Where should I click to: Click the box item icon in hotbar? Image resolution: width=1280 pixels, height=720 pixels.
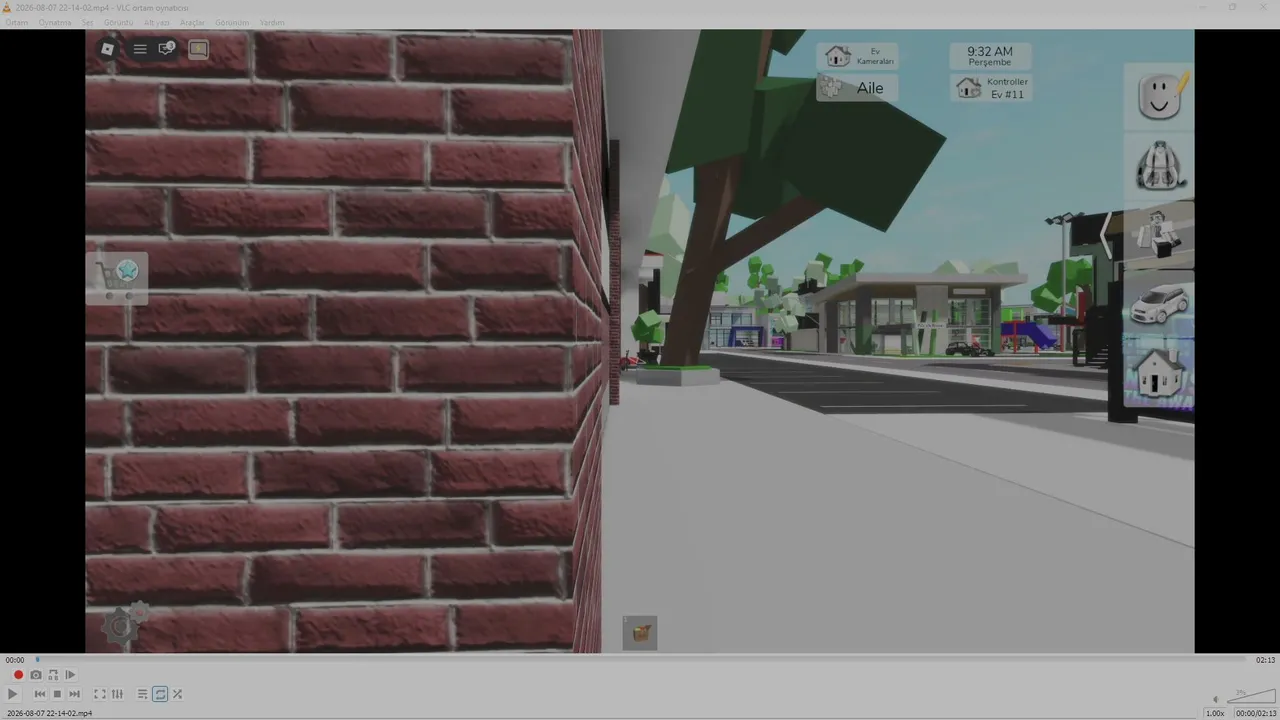point(640,633)
